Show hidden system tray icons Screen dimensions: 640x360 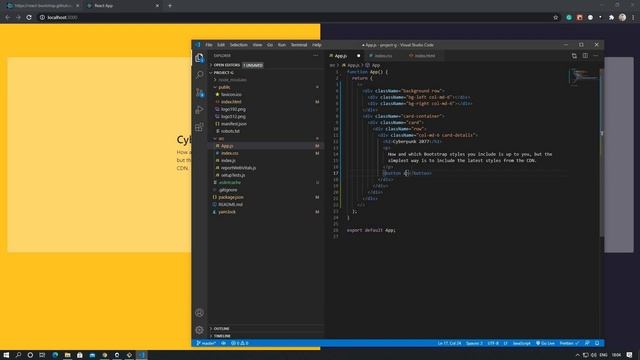tap(578, 355)
